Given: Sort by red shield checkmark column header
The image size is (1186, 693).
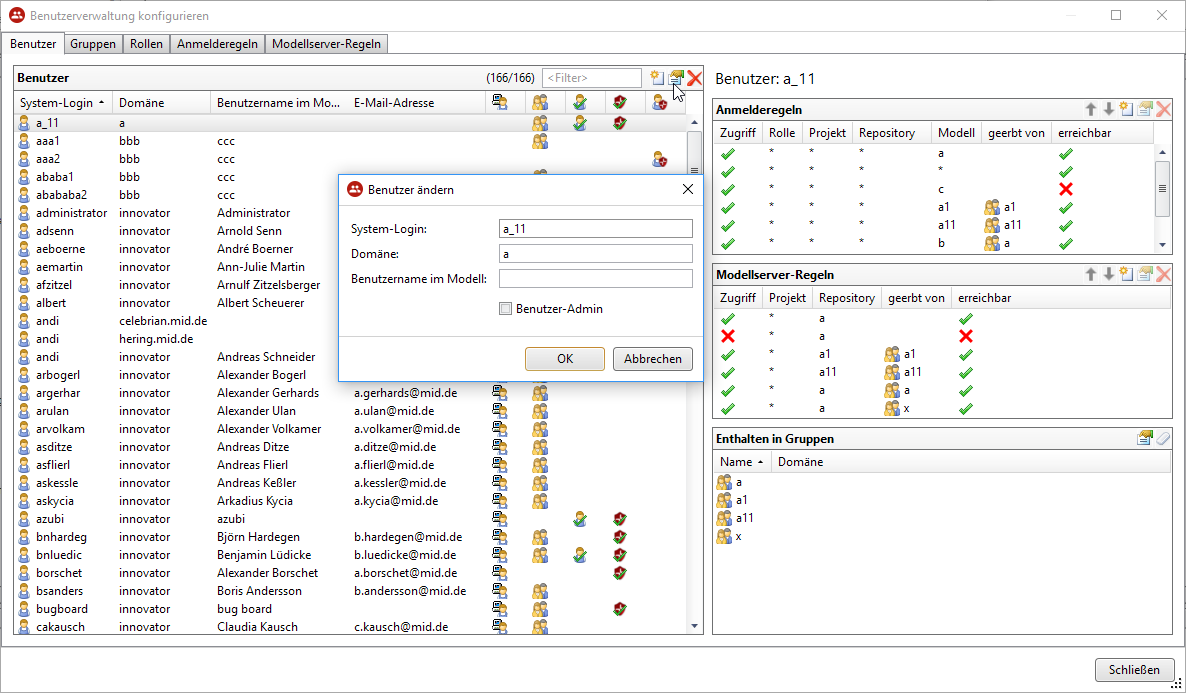Looking at the screenshot, I should pos(619,102).
